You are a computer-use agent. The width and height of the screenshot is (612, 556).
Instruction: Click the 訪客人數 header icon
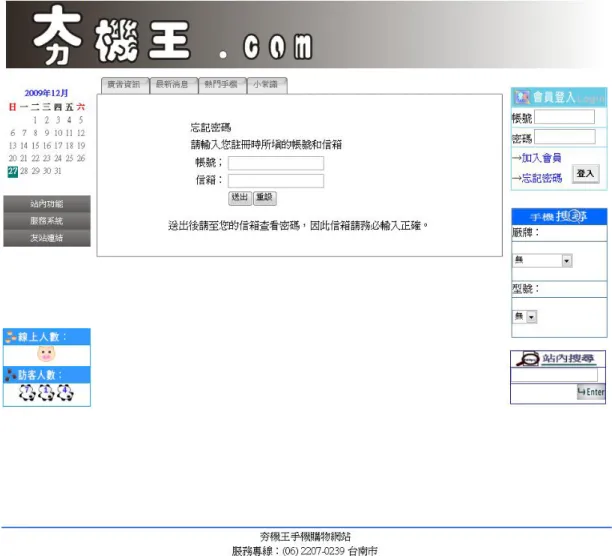[x=11, y=375]
